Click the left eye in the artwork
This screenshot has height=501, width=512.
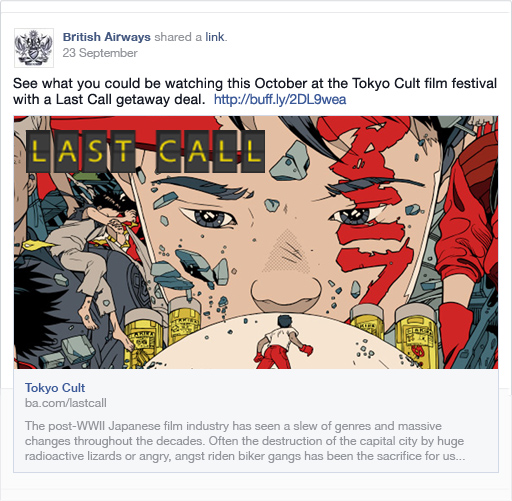click(x=208, y=217)
